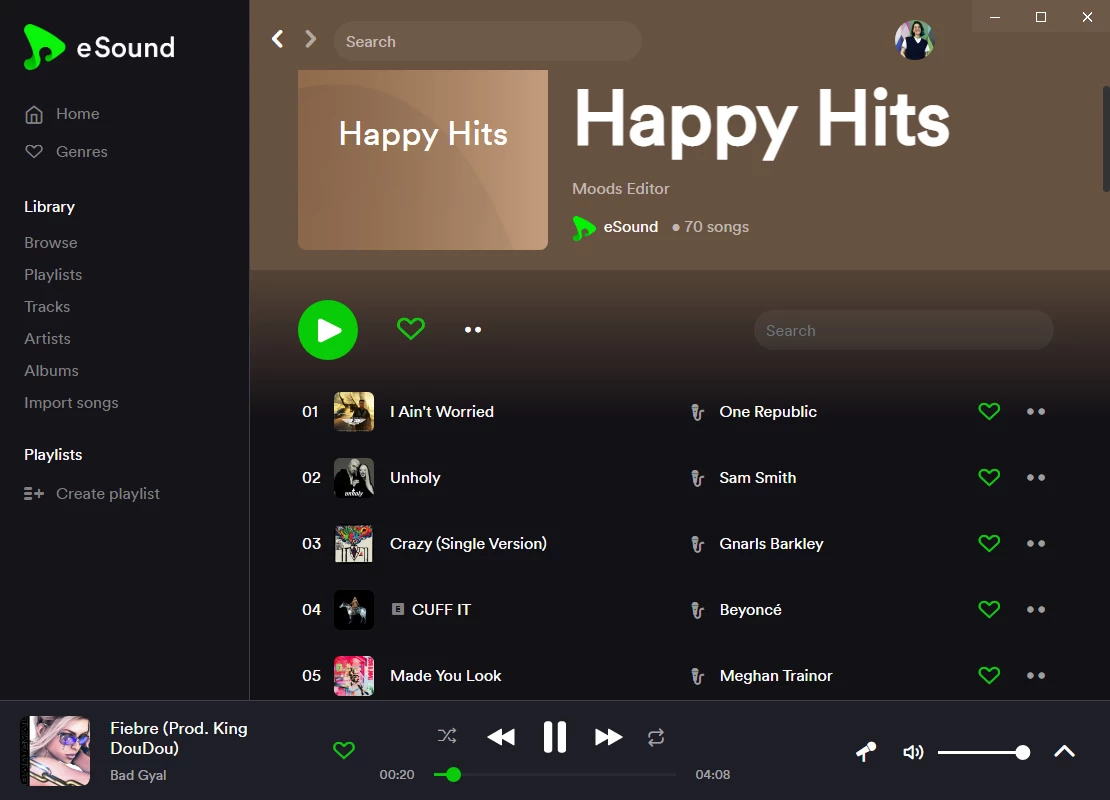Pause the current song
Viewport: 1110px width, 800px height.
coord(555,737)
